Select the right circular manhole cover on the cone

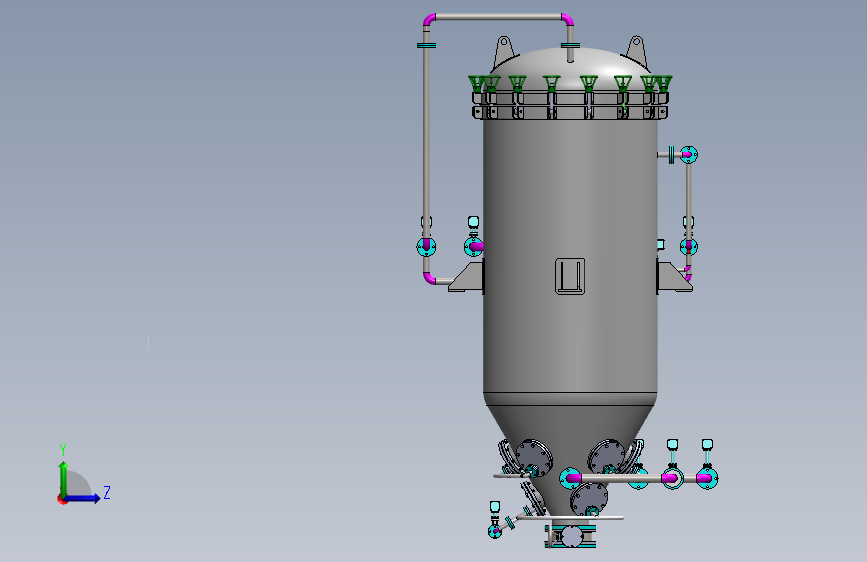pos(606,457)
